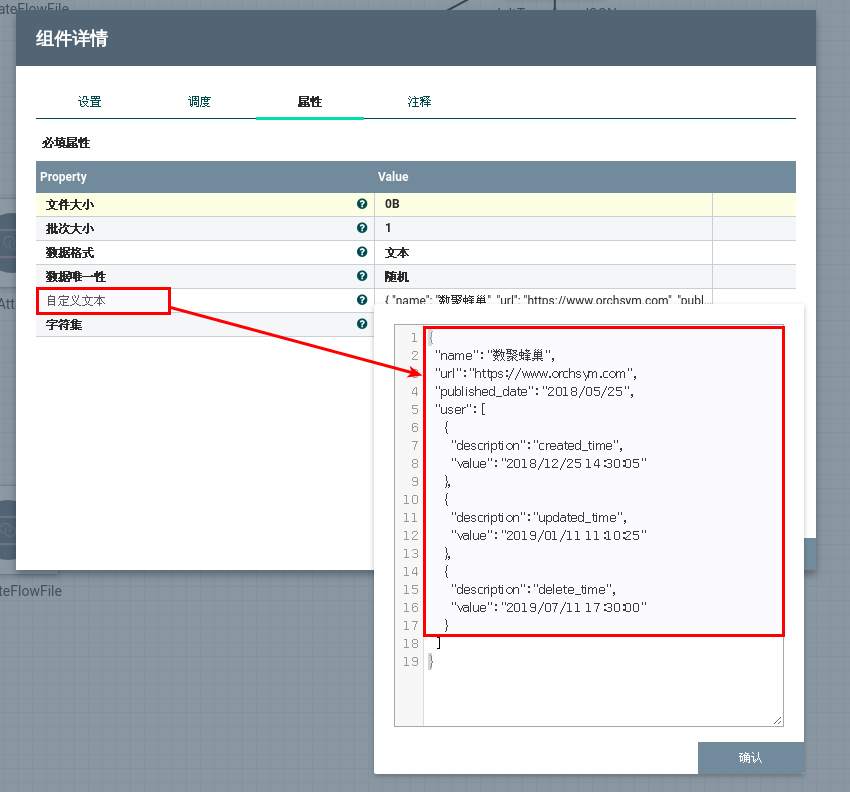
Task: Select the 自定义文本 property name
Action: pyautogui.click(x=76, y=301)
